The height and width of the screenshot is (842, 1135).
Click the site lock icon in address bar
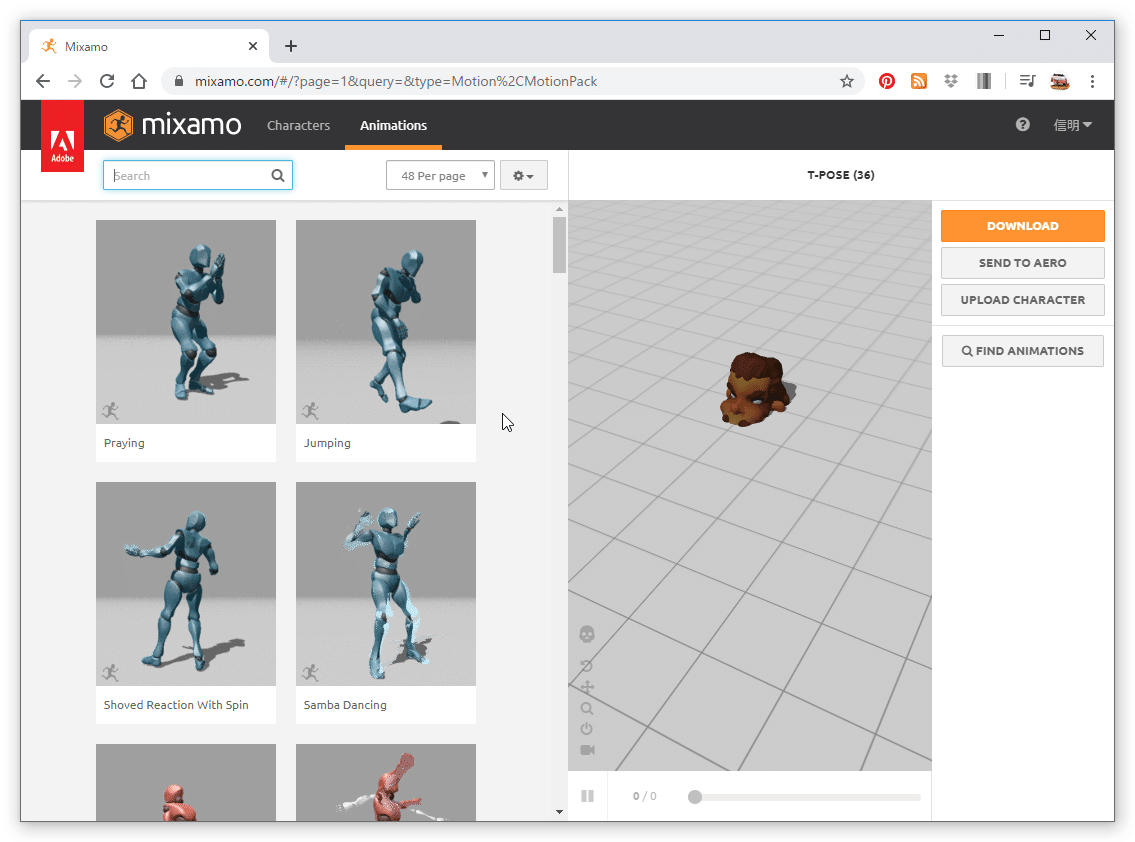(178, 81)
